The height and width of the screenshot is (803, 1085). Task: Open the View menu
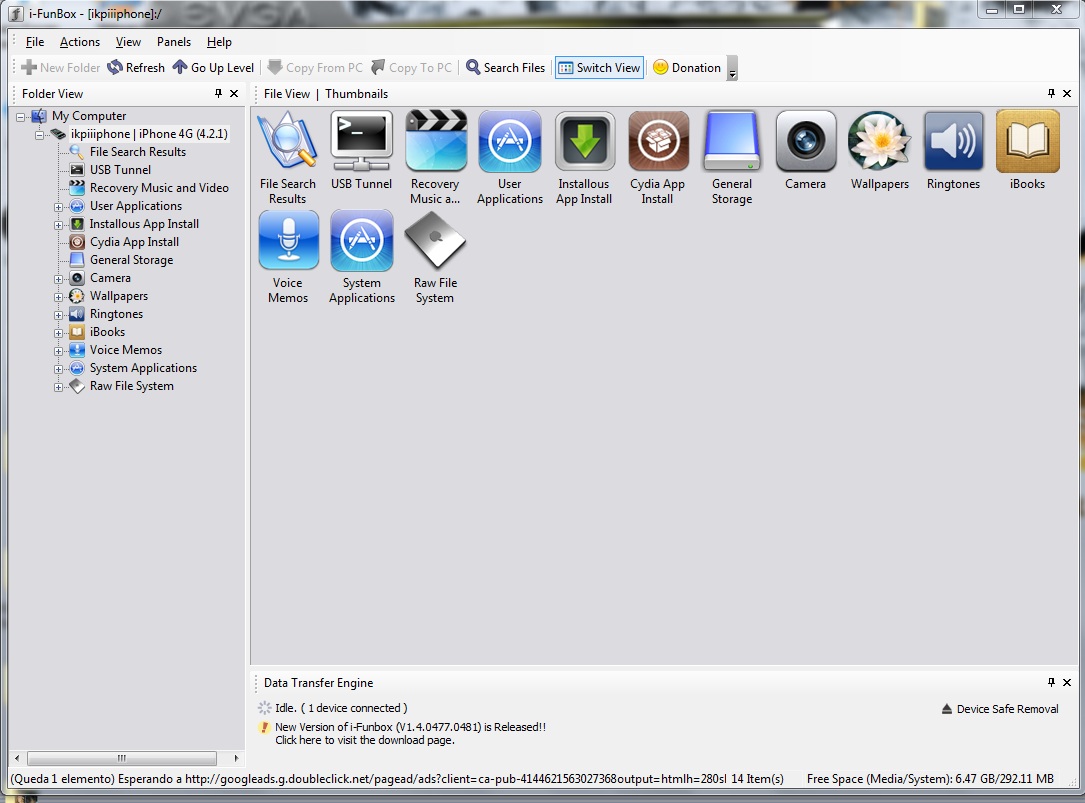coord(128,42)
